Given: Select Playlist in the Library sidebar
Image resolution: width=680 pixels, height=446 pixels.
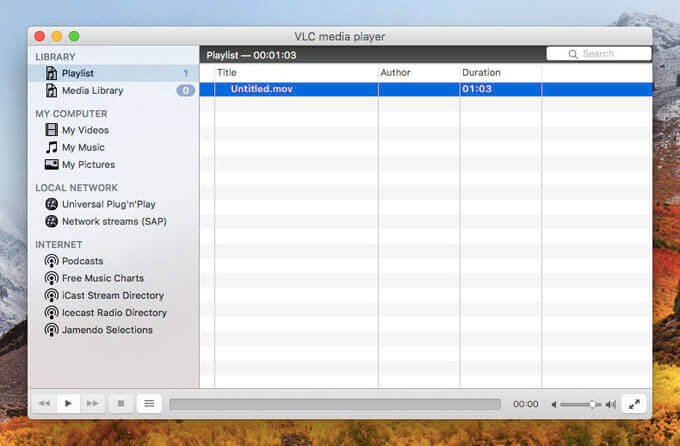Looking at the screenshot, I should (x=113, y=73).
